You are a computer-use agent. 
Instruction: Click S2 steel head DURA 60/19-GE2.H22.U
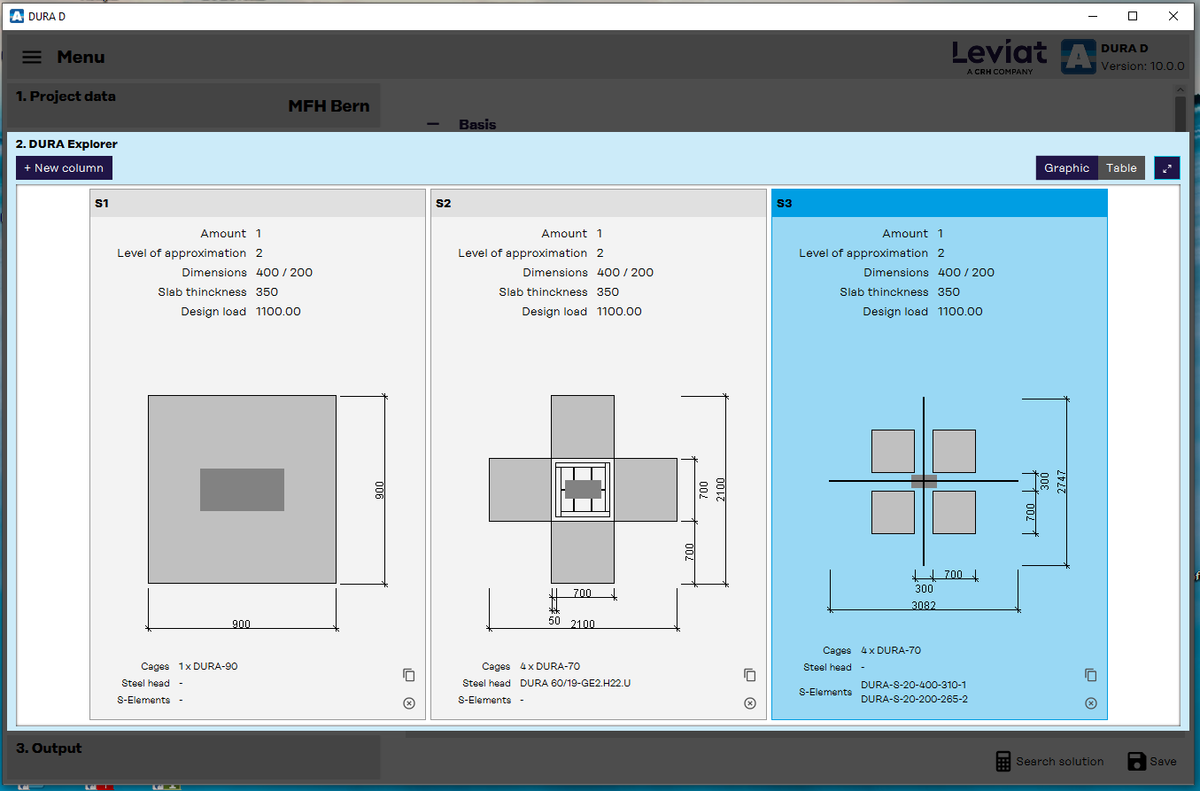(576, 683)
